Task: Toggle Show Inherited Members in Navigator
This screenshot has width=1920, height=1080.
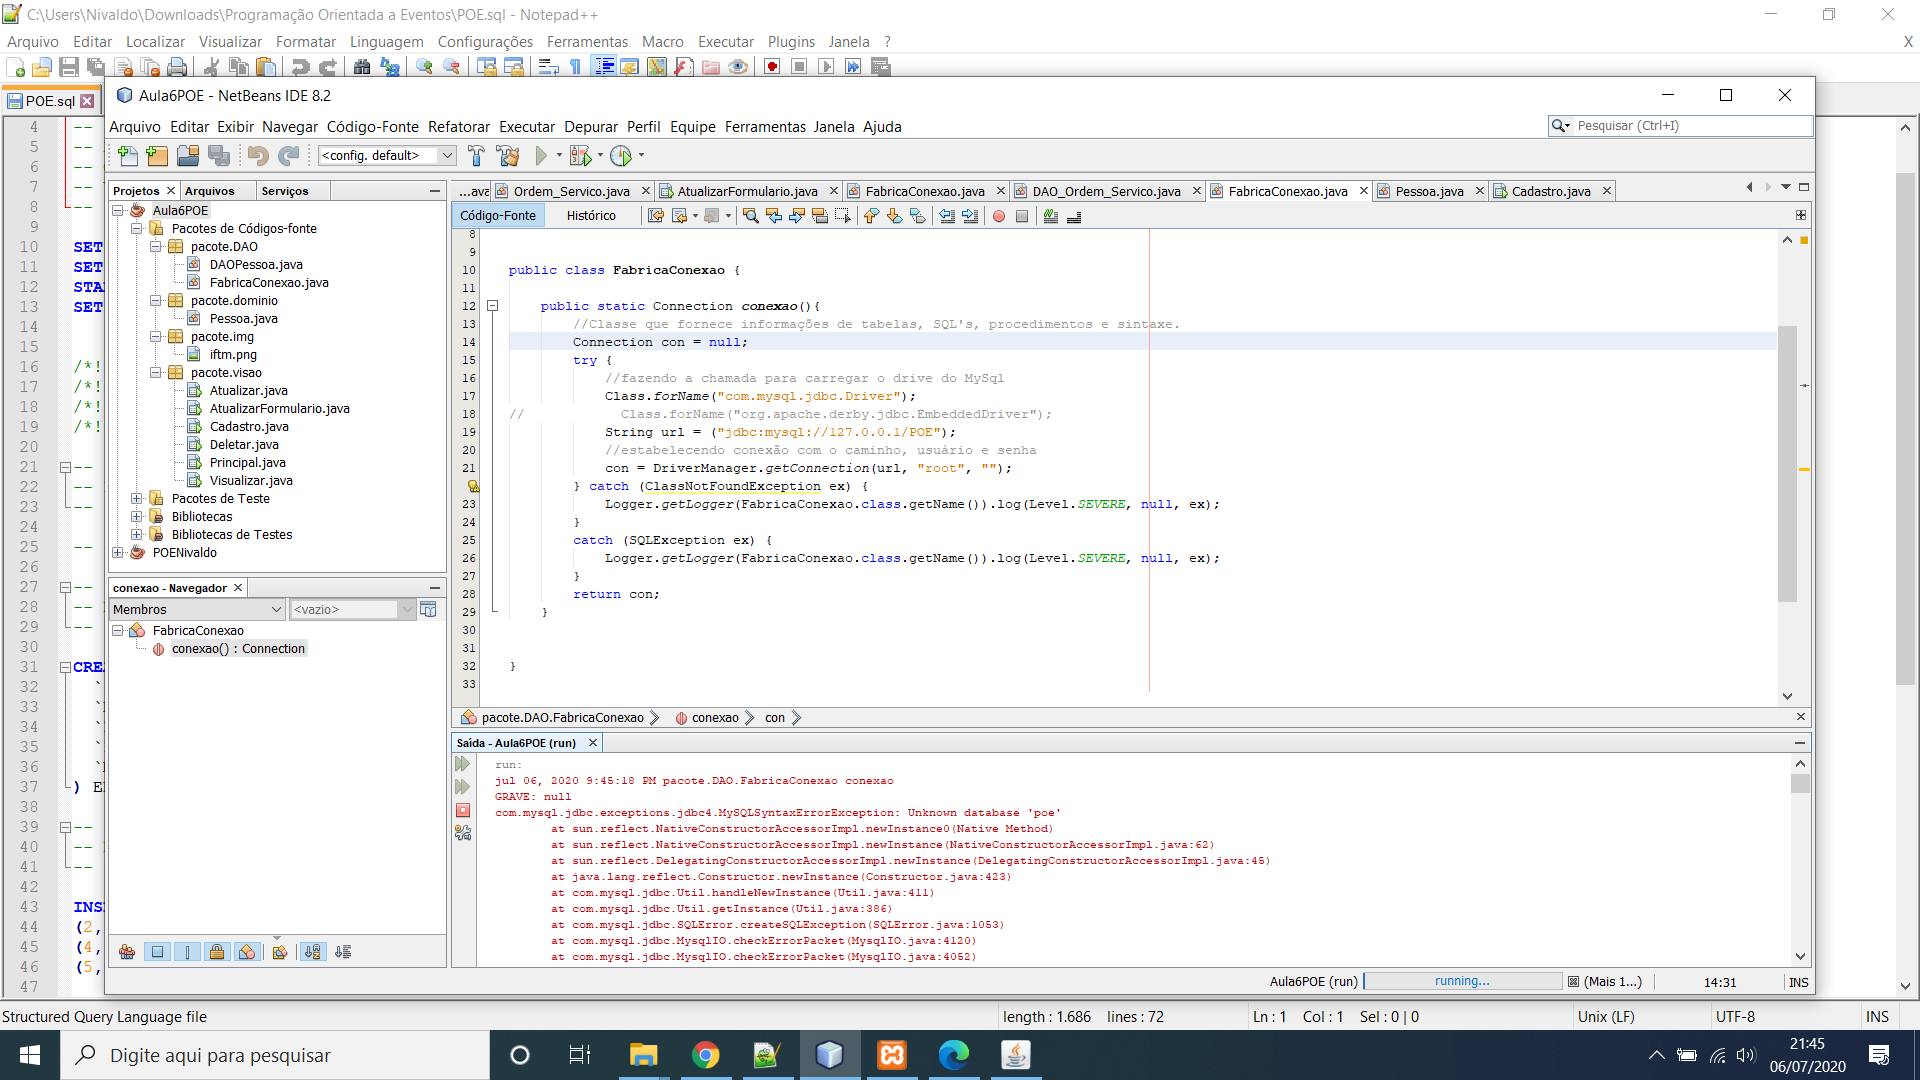Action: (127, 952)
